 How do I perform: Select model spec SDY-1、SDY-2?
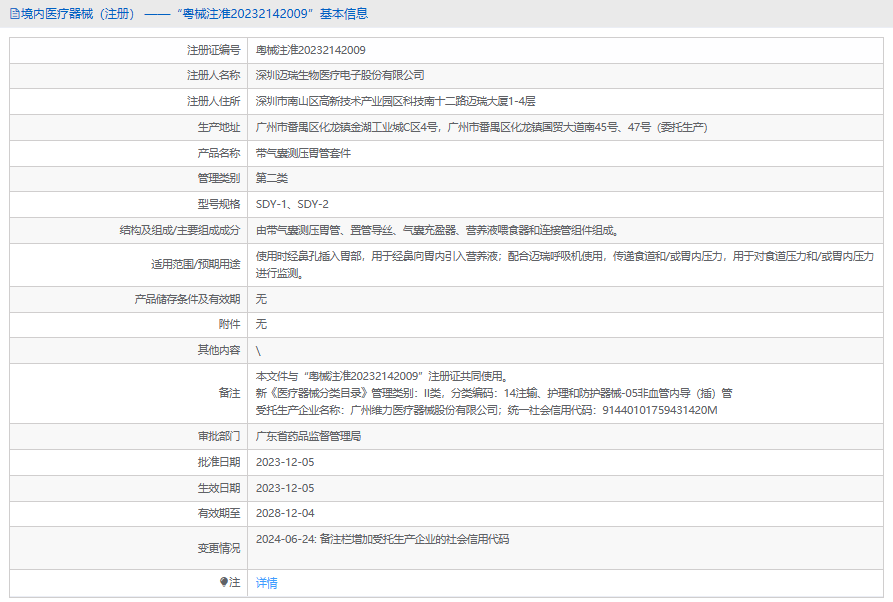point(292,204)
